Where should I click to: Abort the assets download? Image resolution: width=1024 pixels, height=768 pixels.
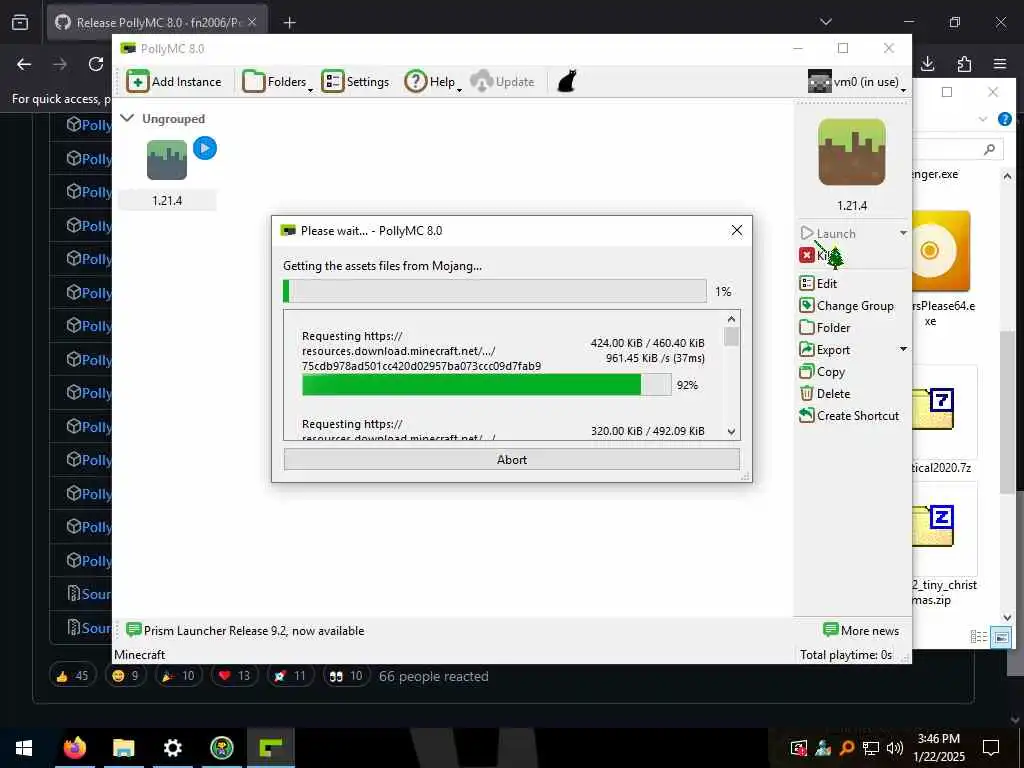[511, 459]
